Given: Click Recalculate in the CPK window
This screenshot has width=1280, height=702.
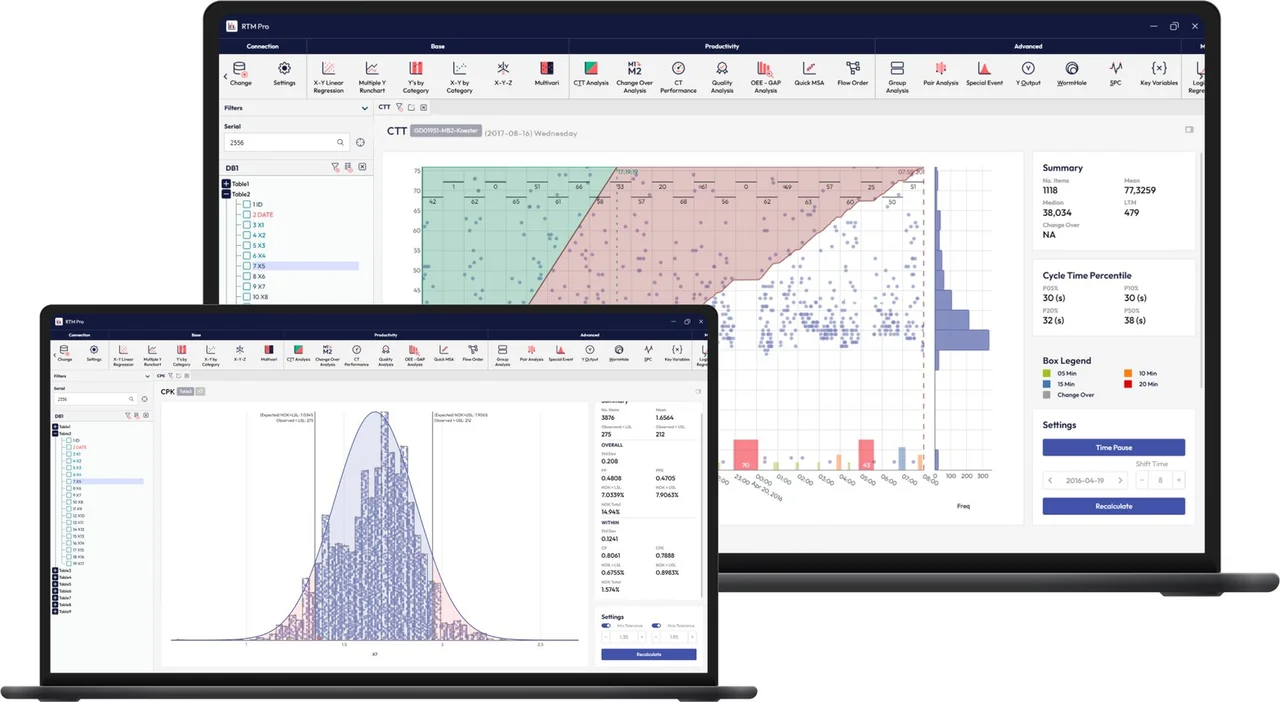Looking at the screenshot, I should pos(648,654).
